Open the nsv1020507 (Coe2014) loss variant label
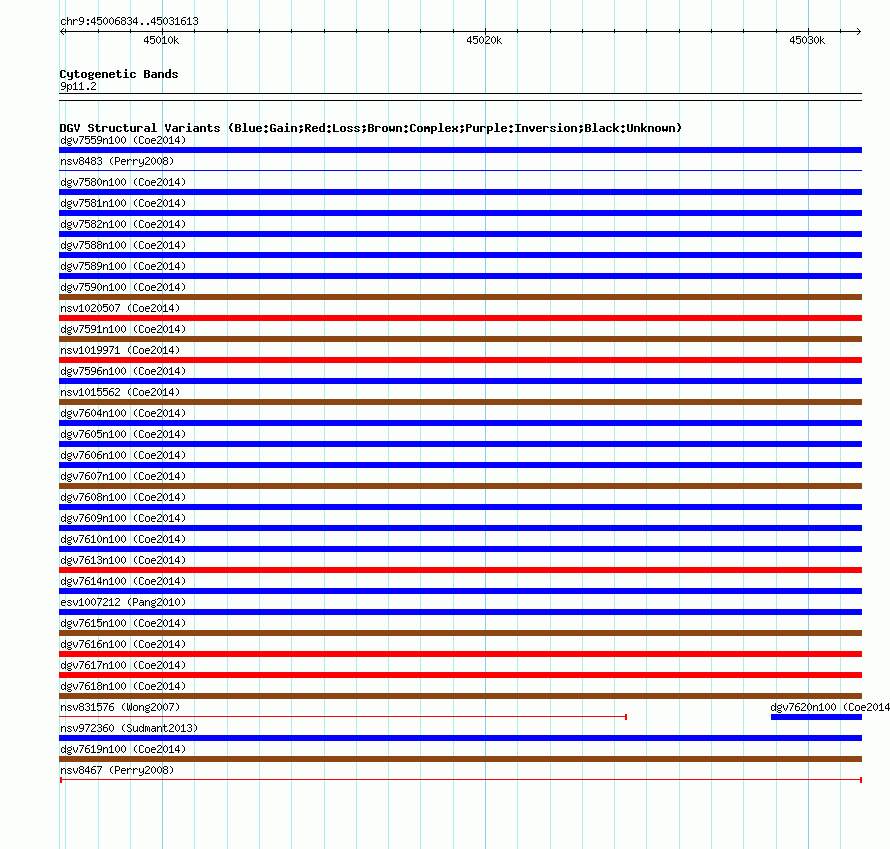 pyautogui.click(x=120, y=308)
